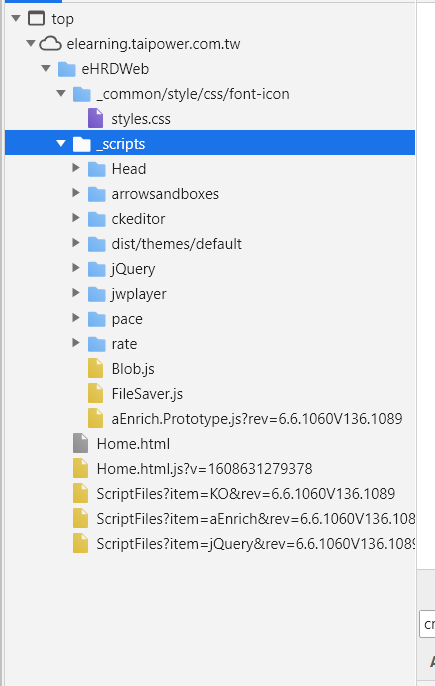This screenshot has height=686, width=435.
Task: Collapse the _scripts folder arrow
Action: pyautogui.click(x=61, y=143)
